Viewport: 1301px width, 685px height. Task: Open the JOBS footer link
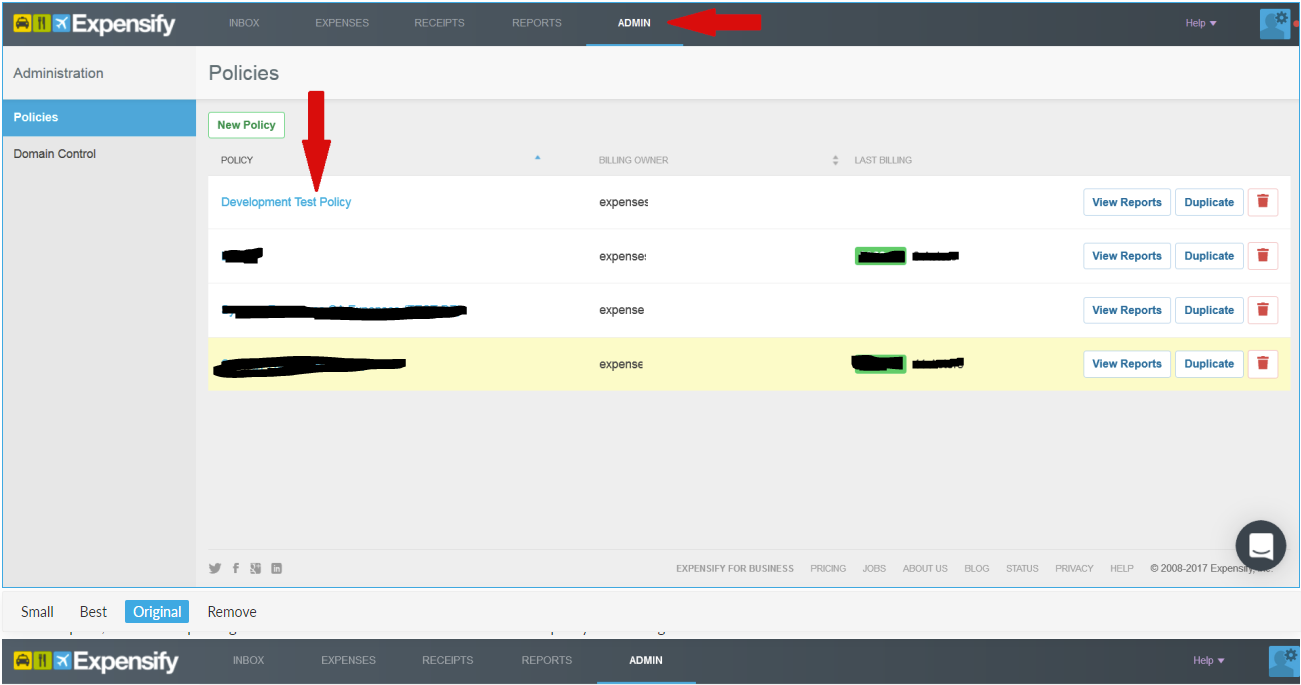(x=874, y=568)
